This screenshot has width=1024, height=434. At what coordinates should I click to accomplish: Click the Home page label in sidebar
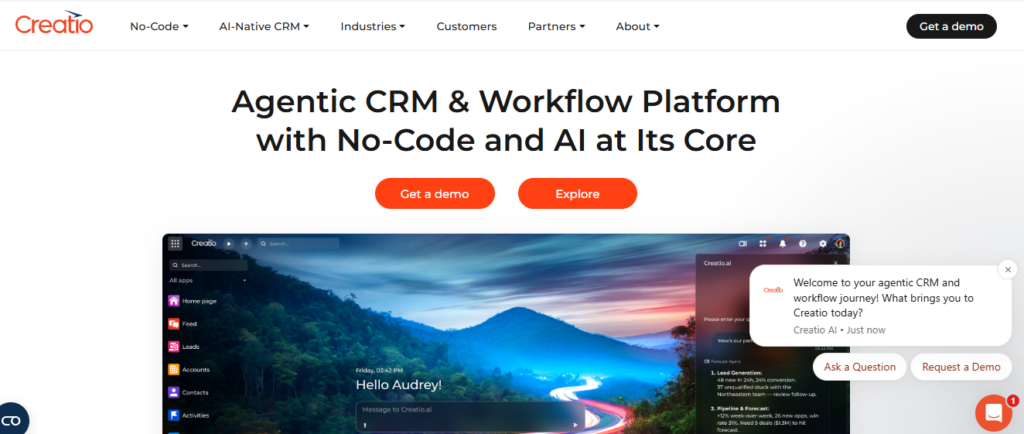pos(199,302)
